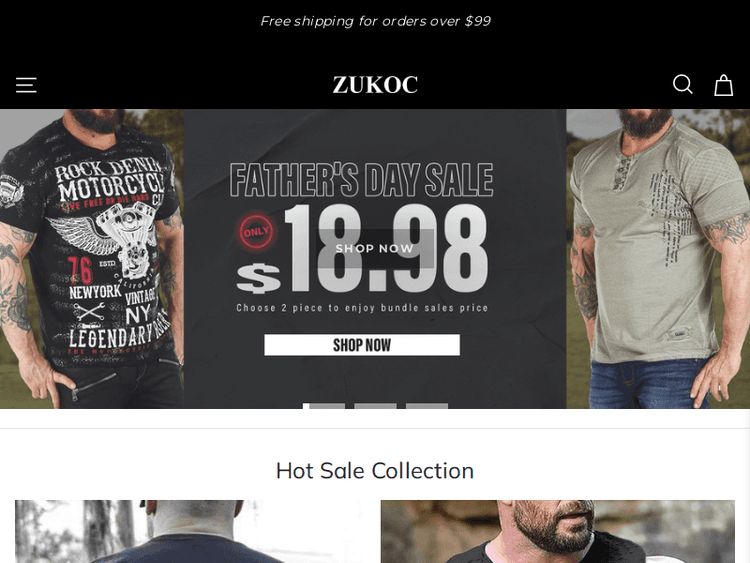Image resolution: width=750 pixels, height=563 pixels.
Task: Click the ZUKOC logo
Action: tap(375, 85)
